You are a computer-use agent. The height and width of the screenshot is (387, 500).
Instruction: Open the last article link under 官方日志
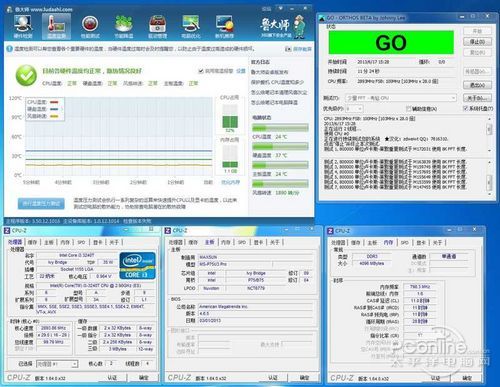coord(274,102)
